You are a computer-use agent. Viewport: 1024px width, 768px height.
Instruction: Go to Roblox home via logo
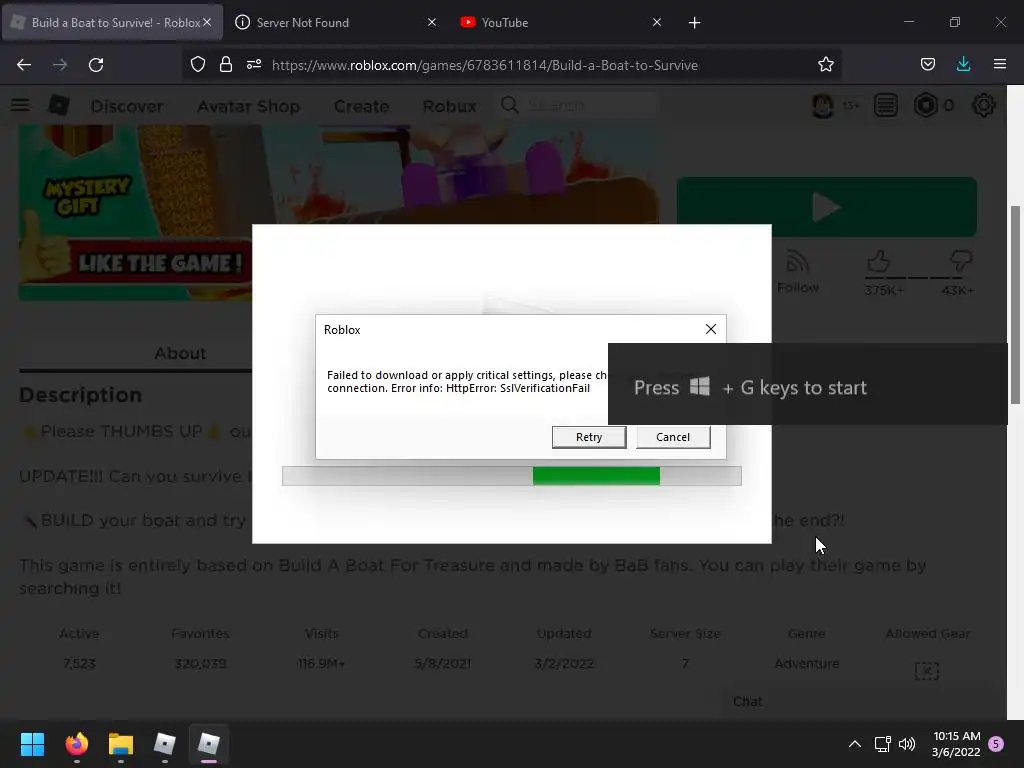[x=59, y=105]
